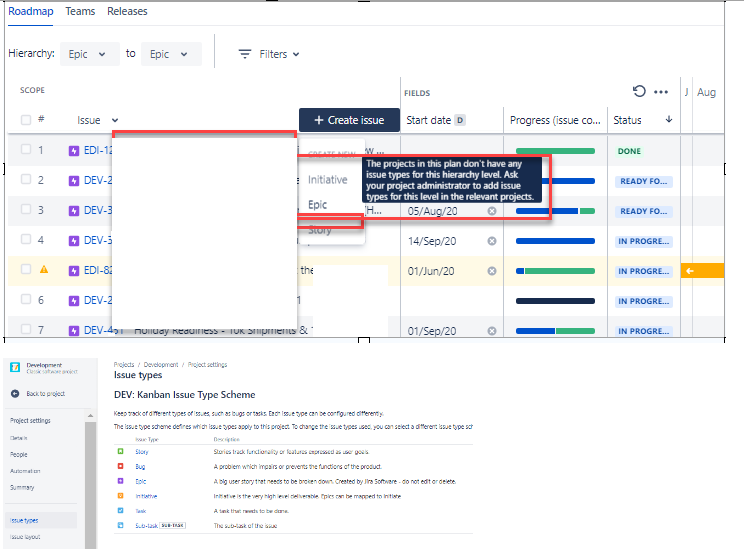Click the Create issue button
This screenshot has width=744, height=549.
pyautogui.click(x=349, y=120)
